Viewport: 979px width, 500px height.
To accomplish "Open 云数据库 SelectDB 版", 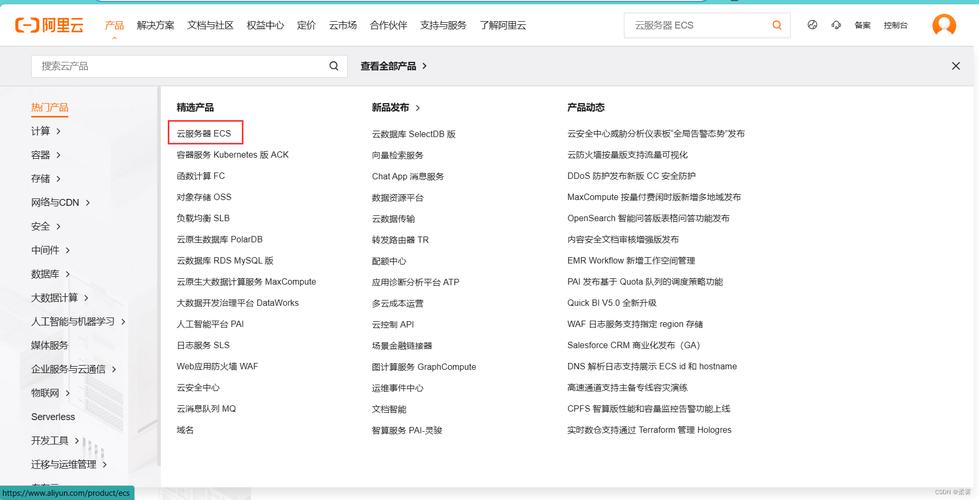I will coord(414,134).
